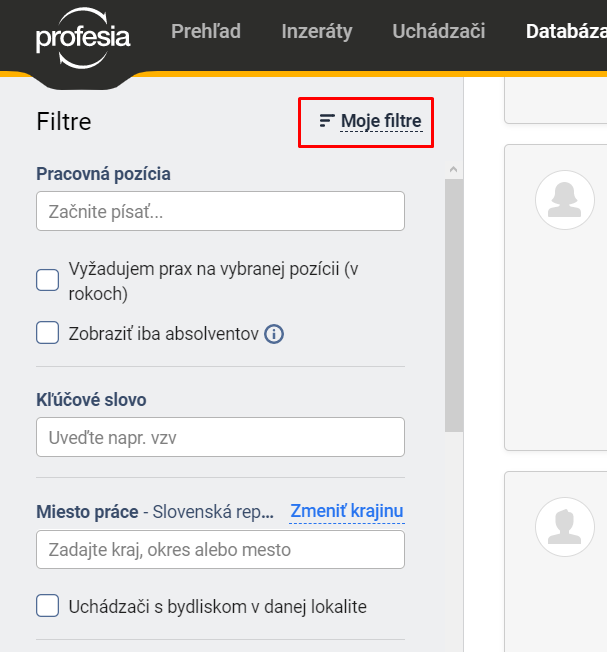607x652 pixels.
Task: Switch to the Uchádzači tab
Action: (x=439, y=31)
